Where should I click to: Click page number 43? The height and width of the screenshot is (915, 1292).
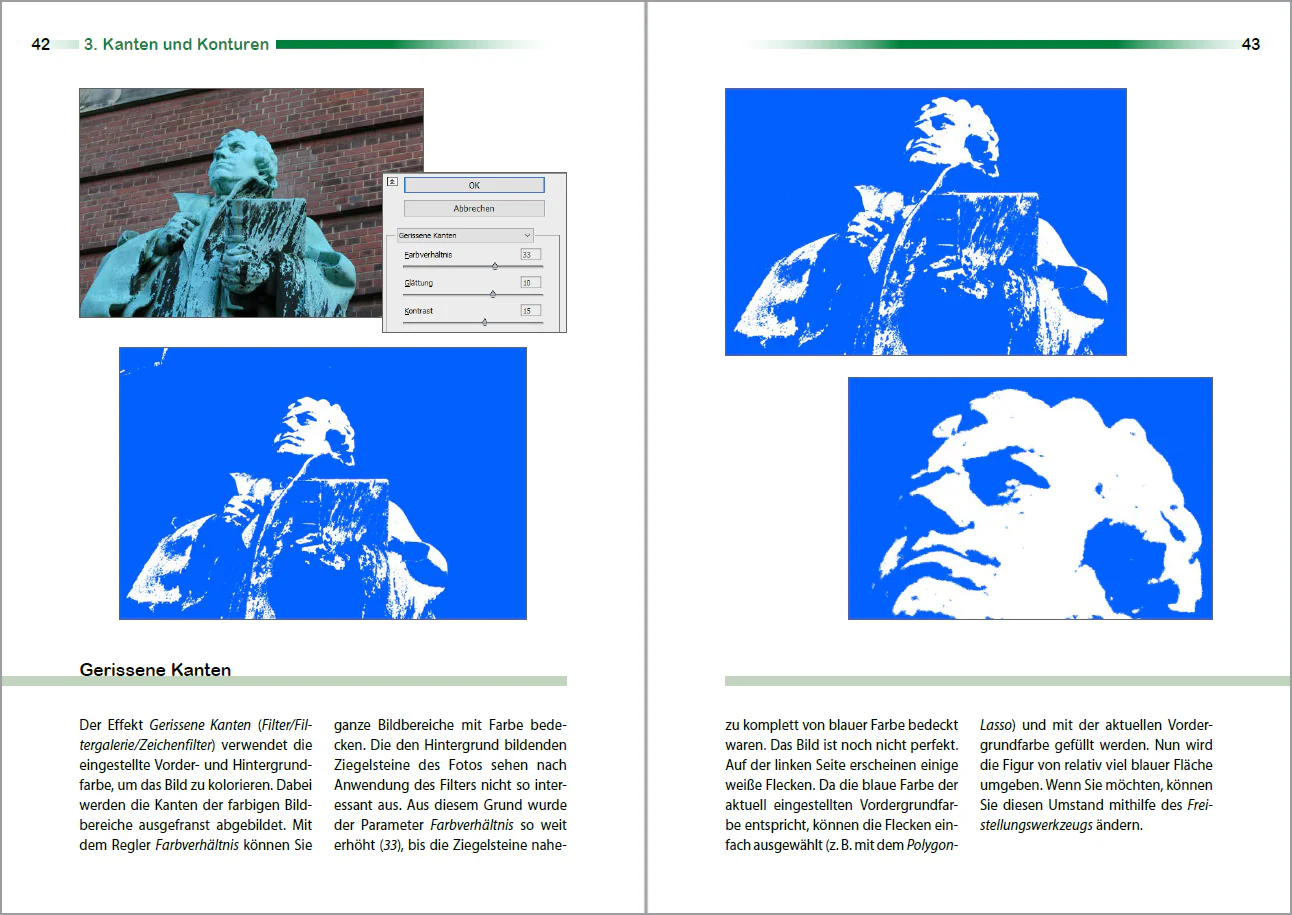click(1251, 44)
